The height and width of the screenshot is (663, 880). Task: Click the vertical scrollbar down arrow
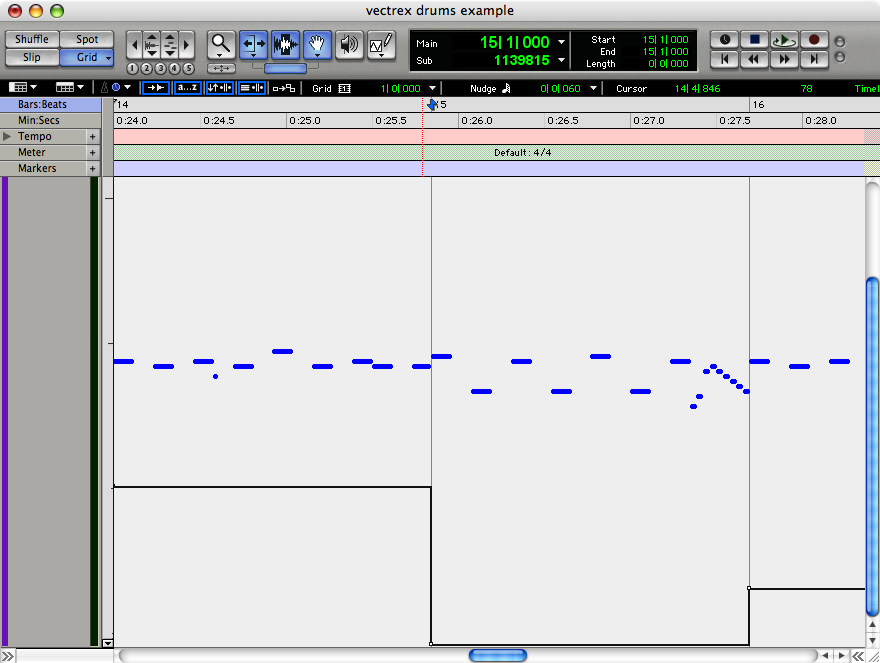[872, 639]
